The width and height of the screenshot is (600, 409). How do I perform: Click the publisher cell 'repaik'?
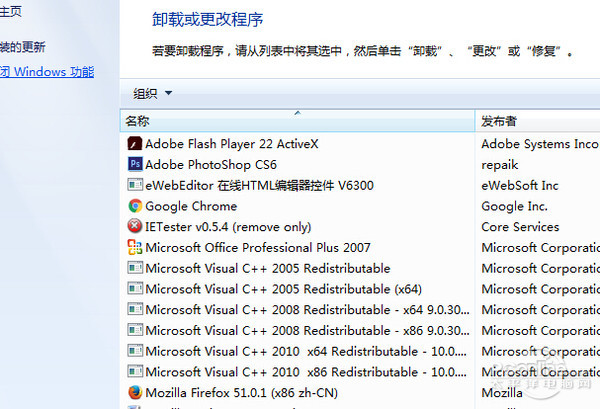(500, 165)
